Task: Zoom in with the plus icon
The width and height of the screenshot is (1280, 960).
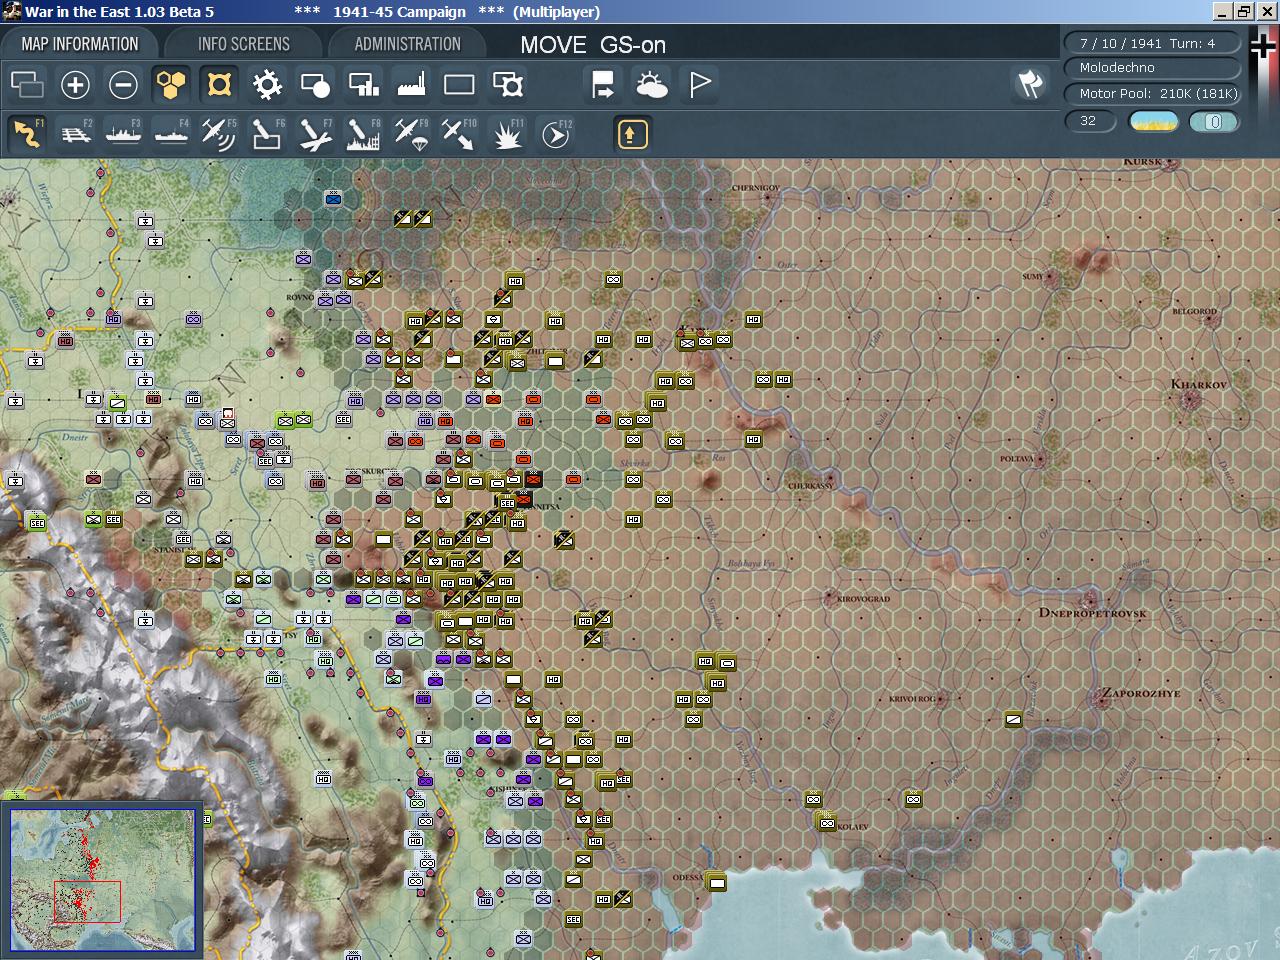Action: pos(75,85)
